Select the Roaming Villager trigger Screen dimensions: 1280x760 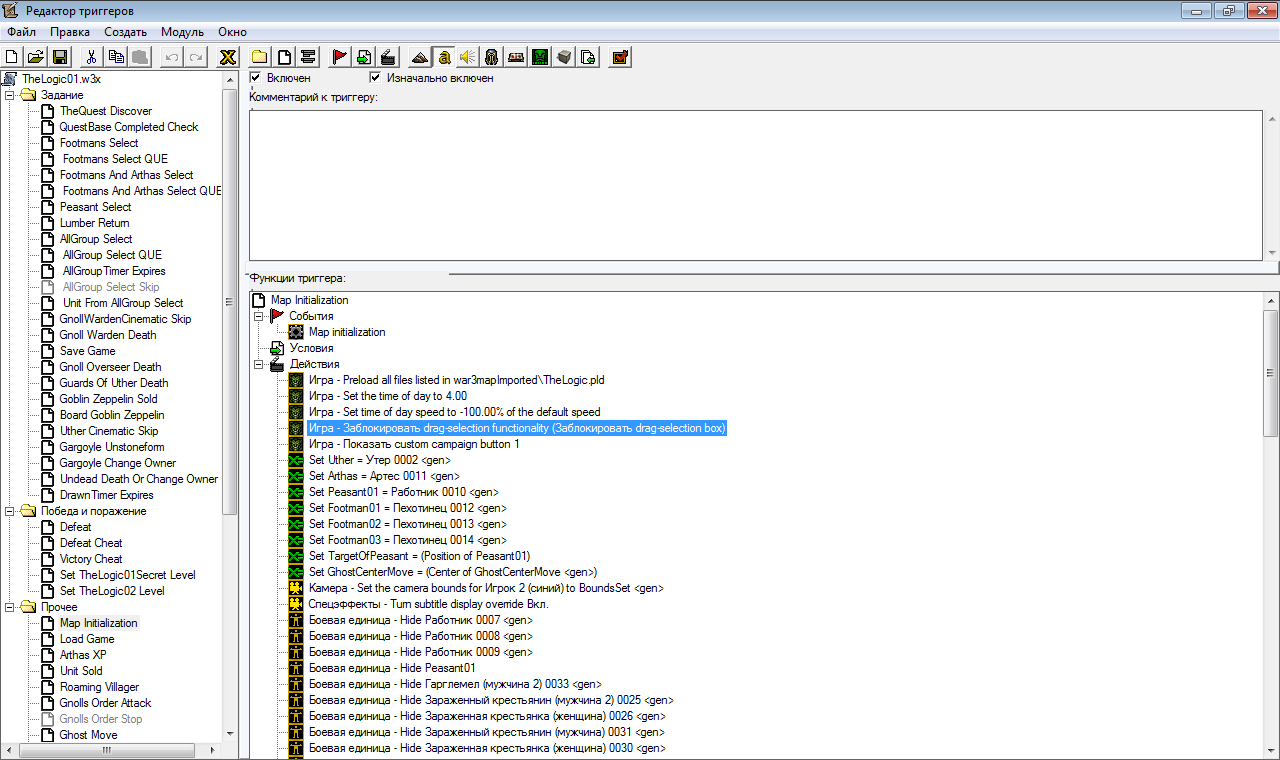pyautogui.click(x=99, y=687)
